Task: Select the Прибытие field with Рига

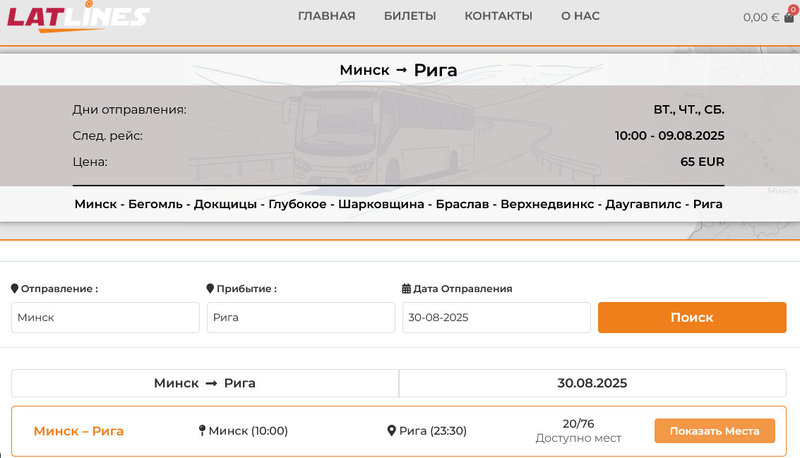Action: click(x=301, y=317)
